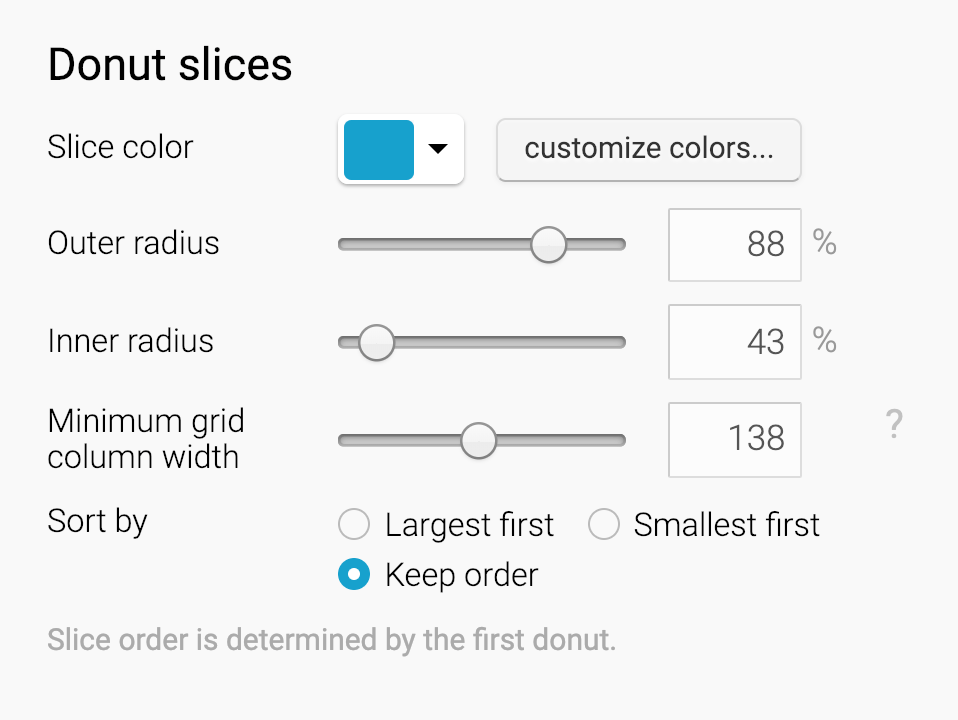958x720 pixels.
Task: Click the blue slice color swatch
Action: coord(379,150)
